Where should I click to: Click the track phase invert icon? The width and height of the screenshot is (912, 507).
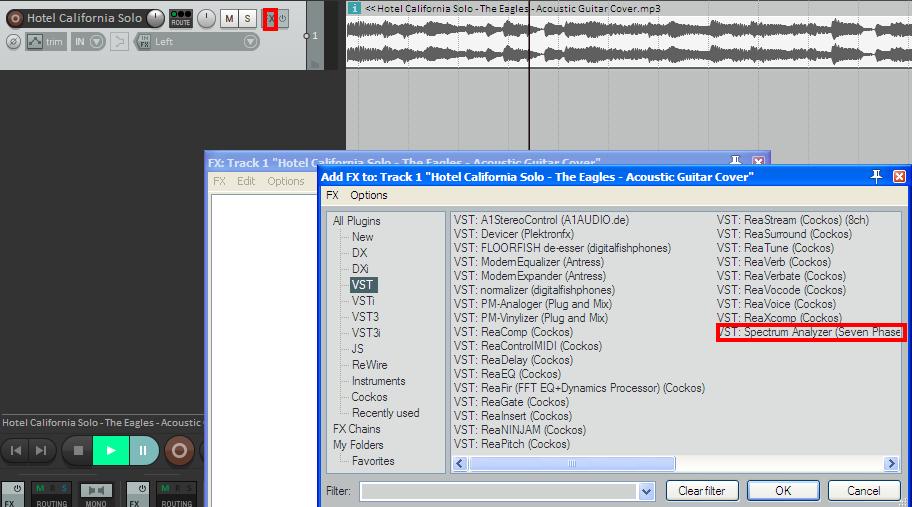[13, 42]
